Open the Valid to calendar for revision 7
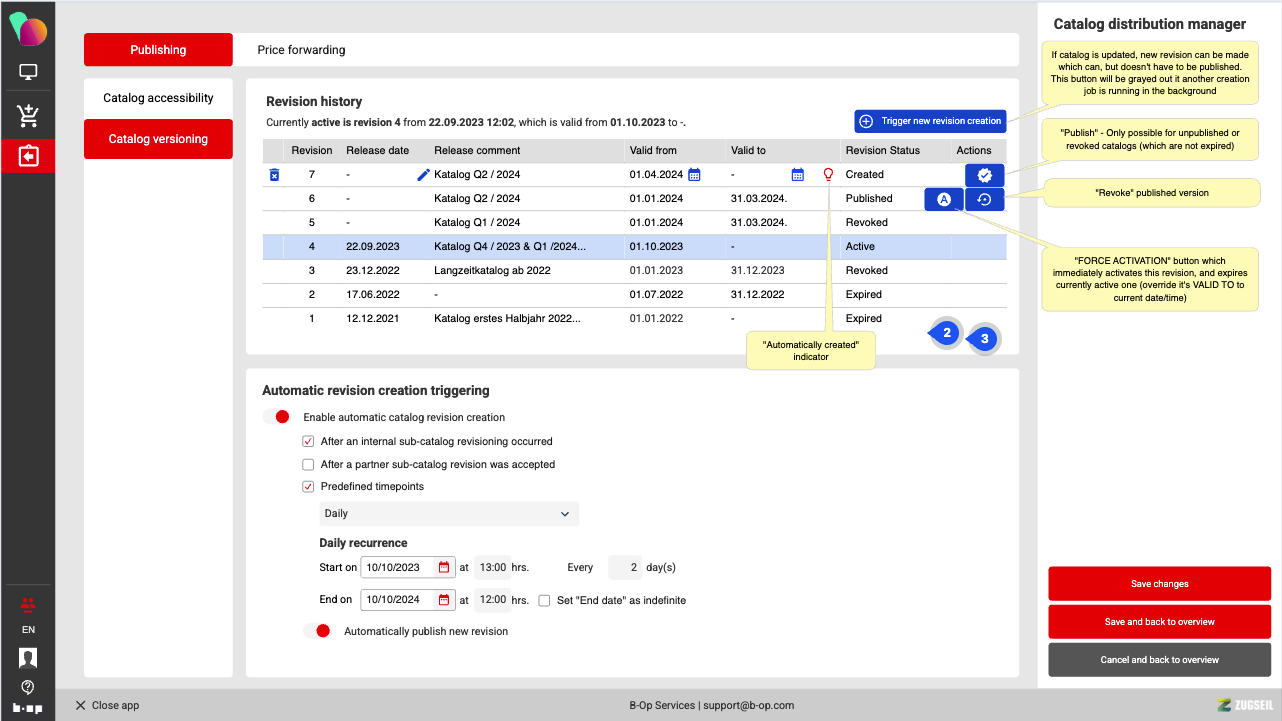1282x721 pixels. [x=797, y=175]
